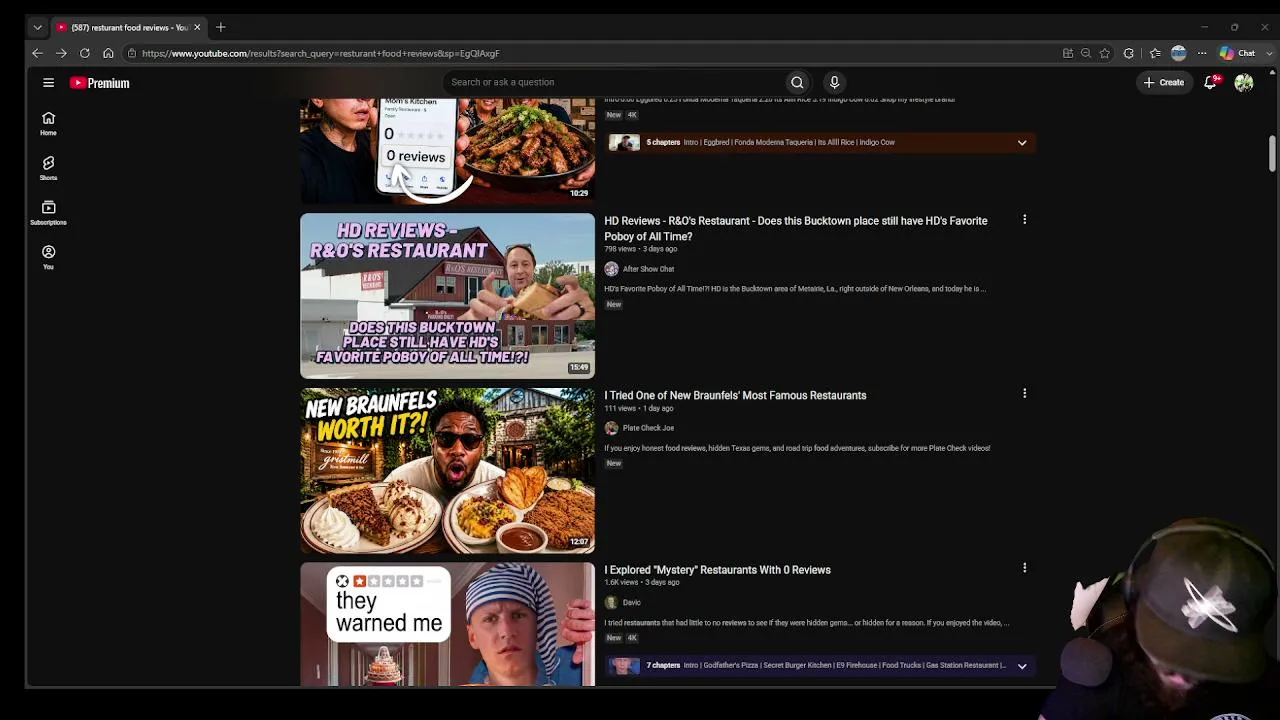Open the browser profile avatar
The width and height of the screenshot is (1280, 720).
click(x=1179, y=53)
